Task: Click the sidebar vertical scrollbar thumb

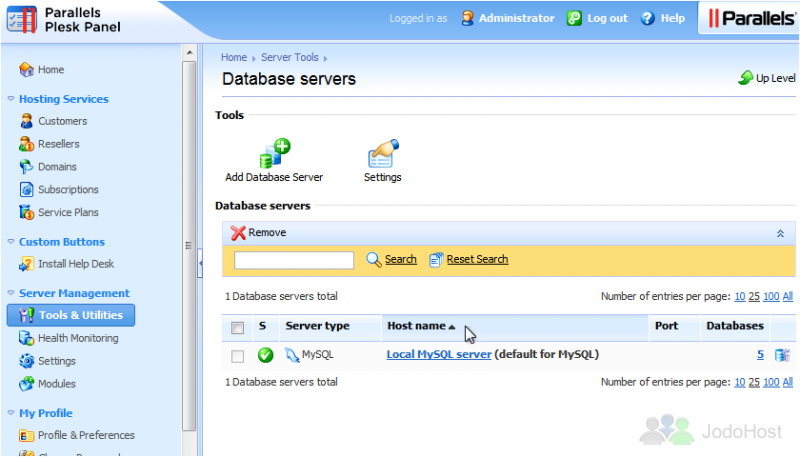Action: pos(189,246)
